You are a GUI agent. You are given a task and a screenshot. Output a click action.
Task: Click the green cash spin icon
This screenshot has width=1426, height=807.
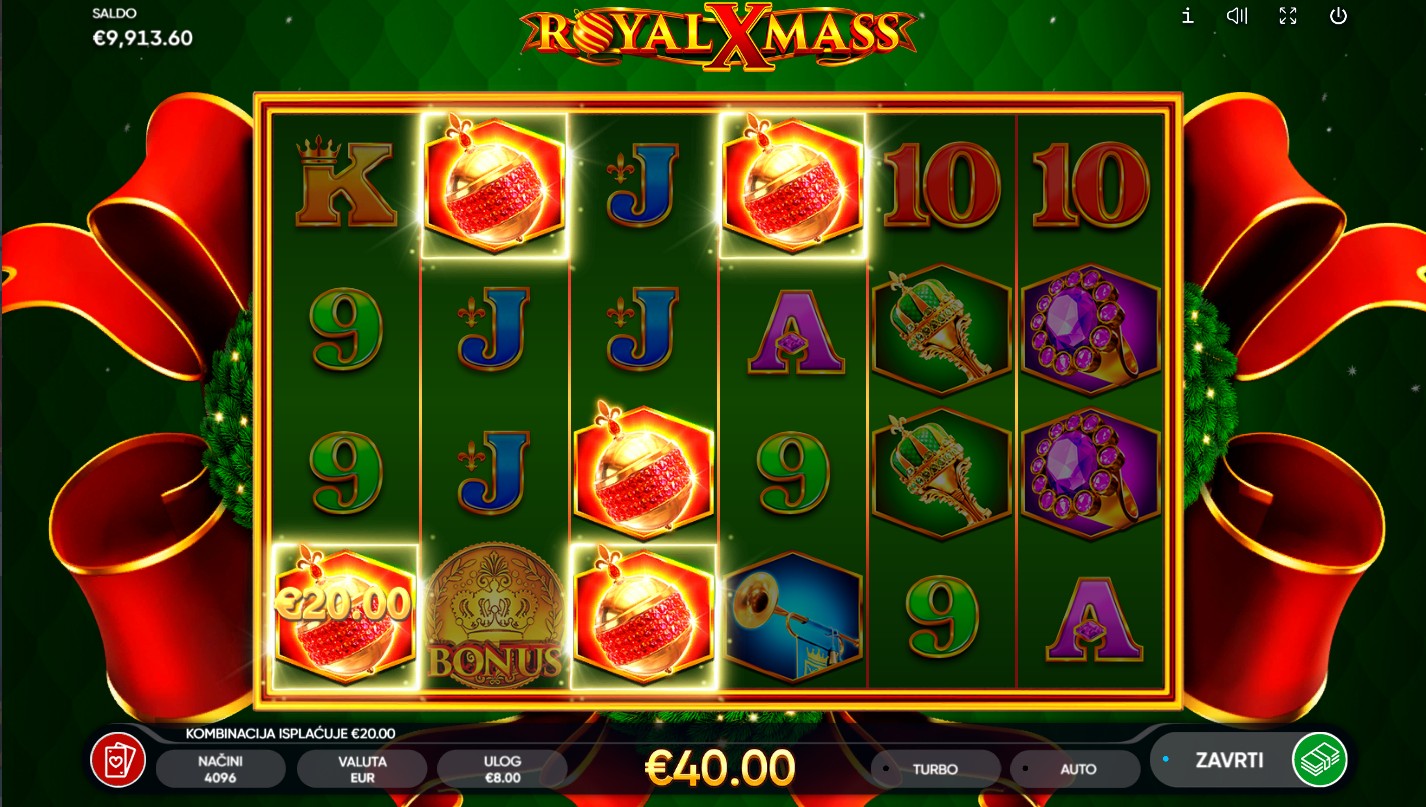coord(1319,760)
